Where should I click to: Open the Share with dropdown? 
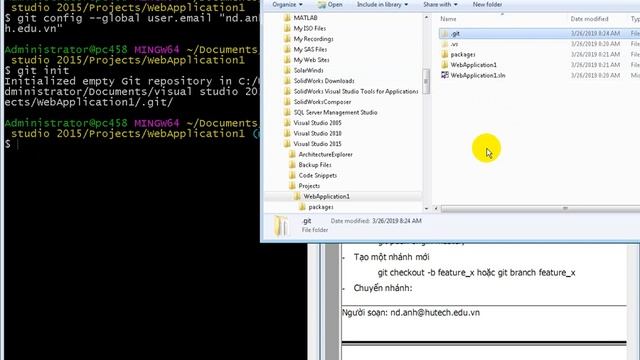440,4
